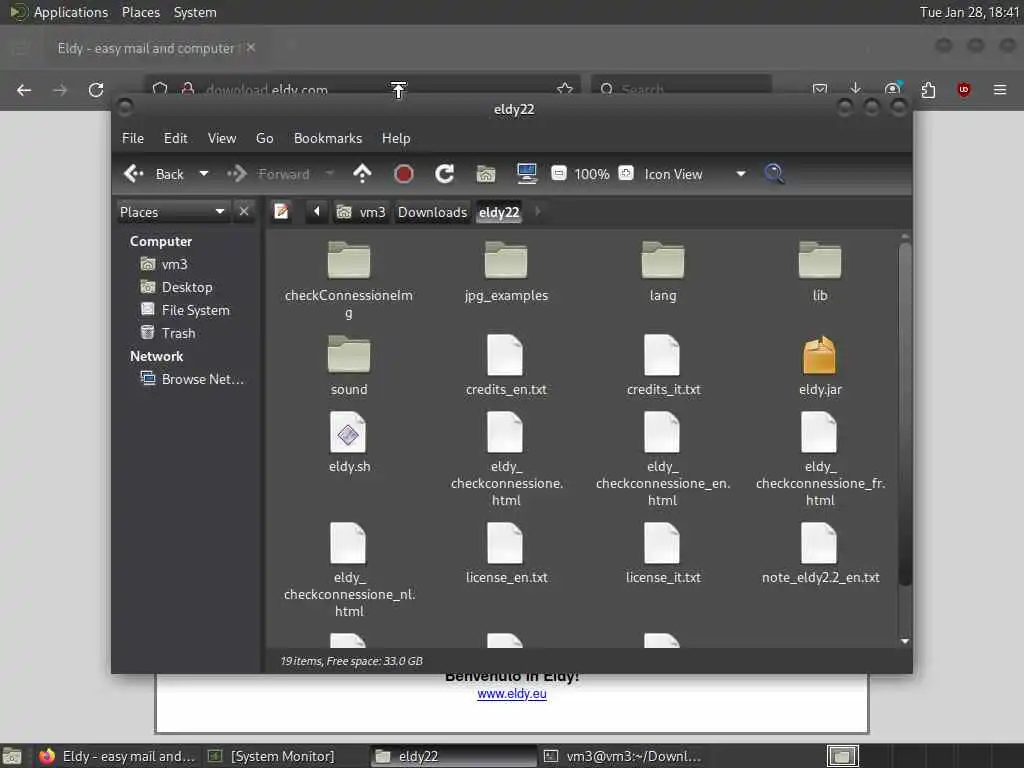Go up to the parent folder

[x=362, y=174]
